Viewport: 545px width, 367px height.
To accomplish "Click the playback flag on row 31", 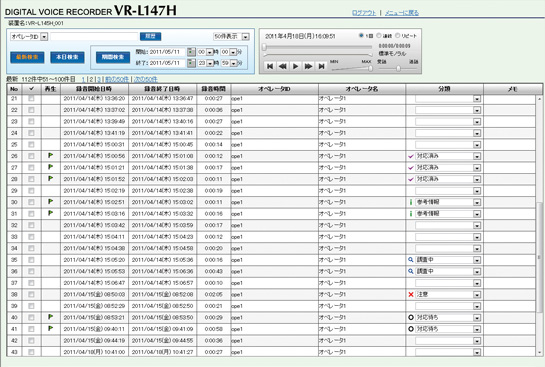I will point(51,213).
